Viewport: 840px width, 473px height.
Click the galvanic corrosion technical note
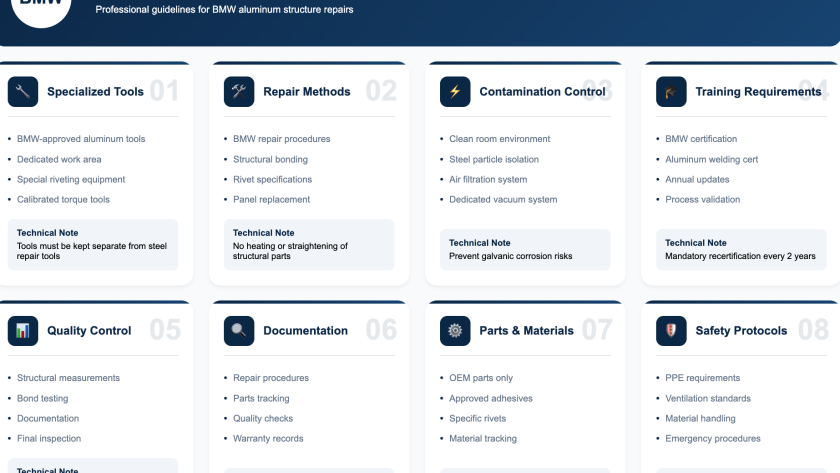point(525,250)
